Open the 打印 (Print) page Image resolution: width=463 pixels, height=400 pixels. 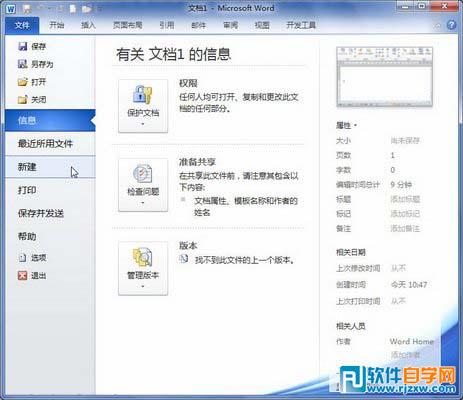50,190
